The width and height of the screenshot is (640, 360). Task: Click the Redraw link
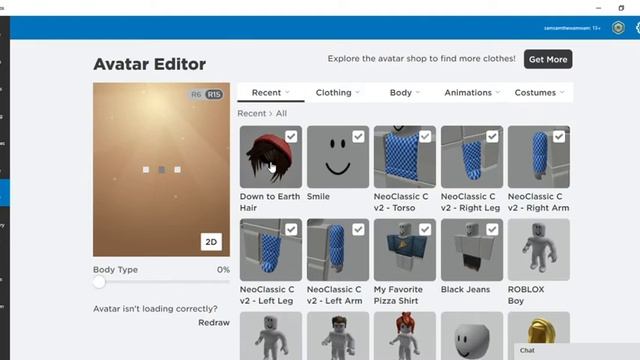click(214, 322)
